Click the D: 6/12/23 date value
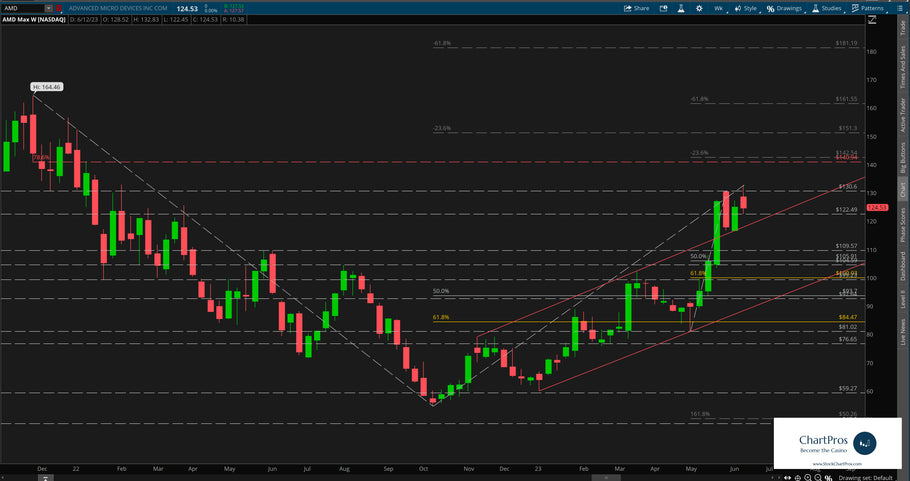910x481 pixels. [84, 19]
